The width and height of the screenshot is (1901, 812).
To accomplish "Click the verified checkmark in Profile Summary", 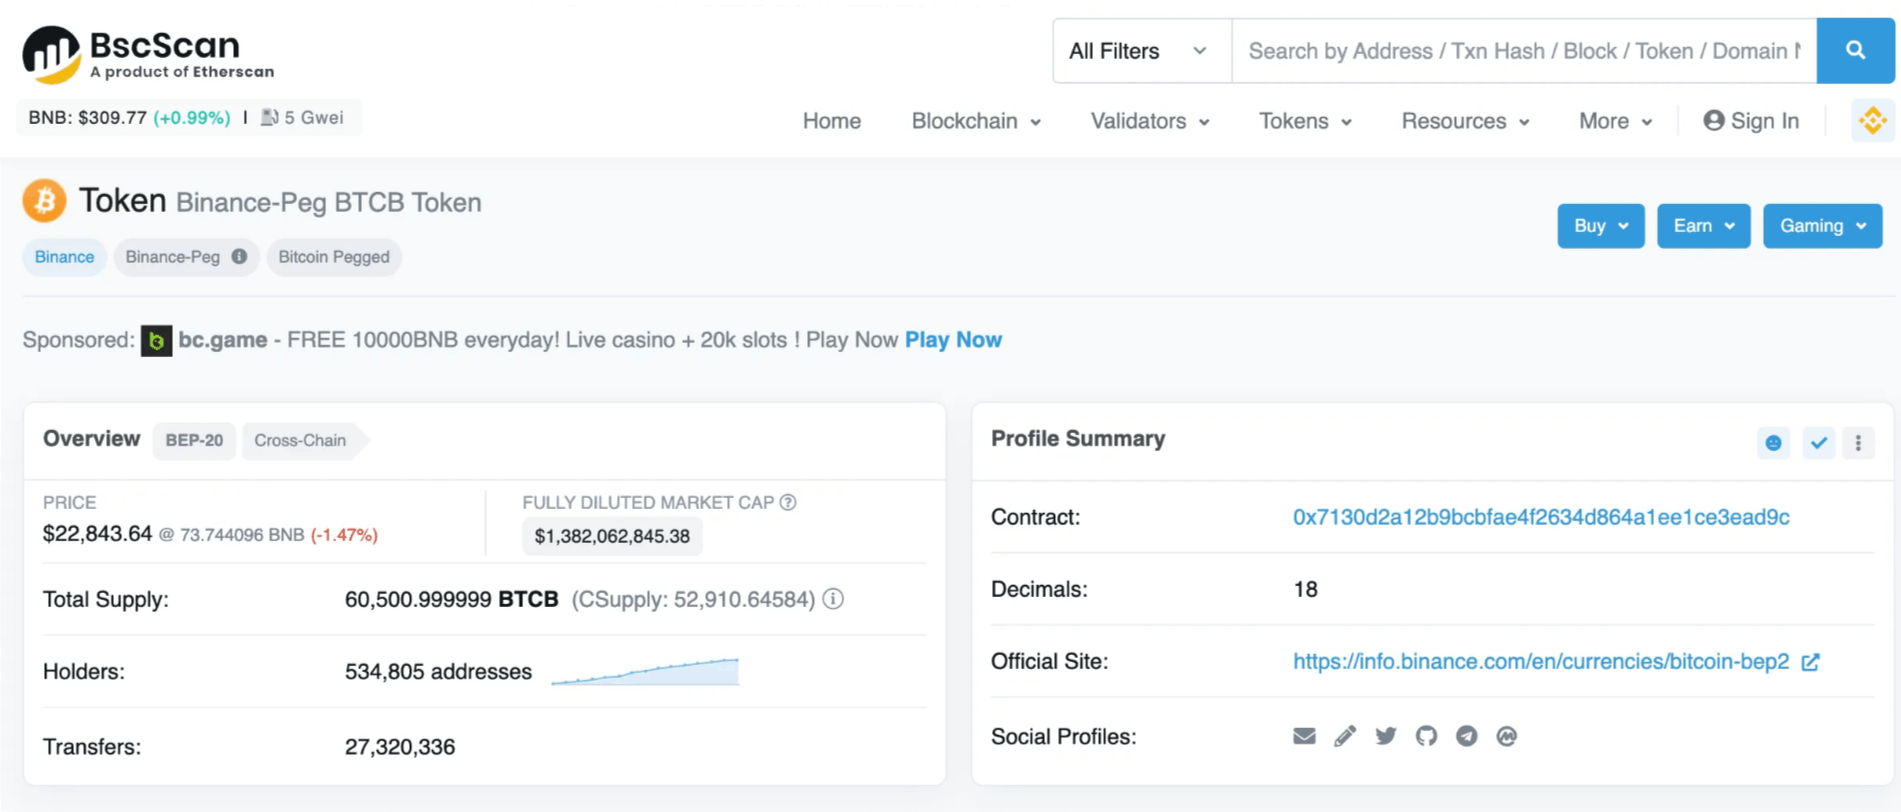I will pyautogui.click(x=1818, y=443).
